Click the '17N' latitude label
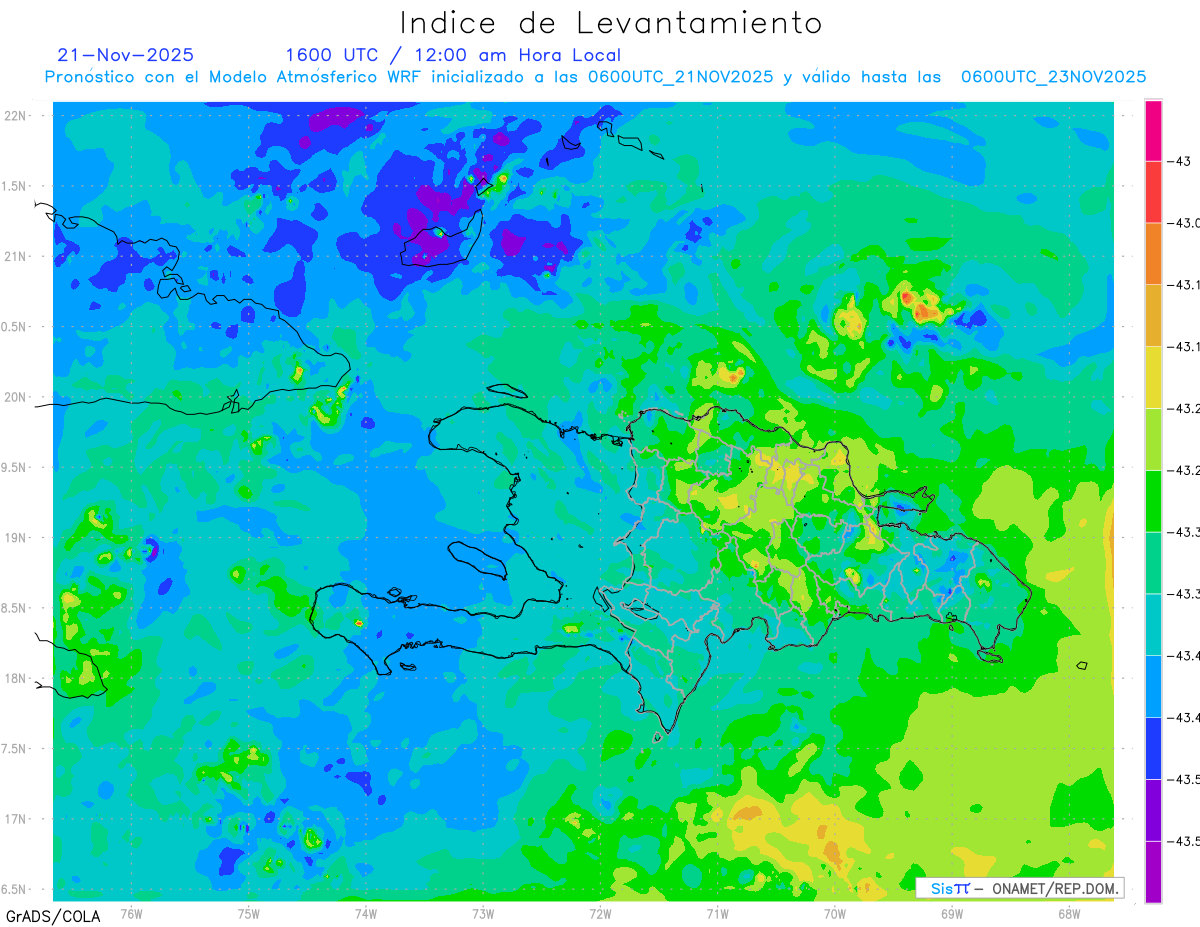This screenshot has width=1200, height=927. tap(16, 820)
